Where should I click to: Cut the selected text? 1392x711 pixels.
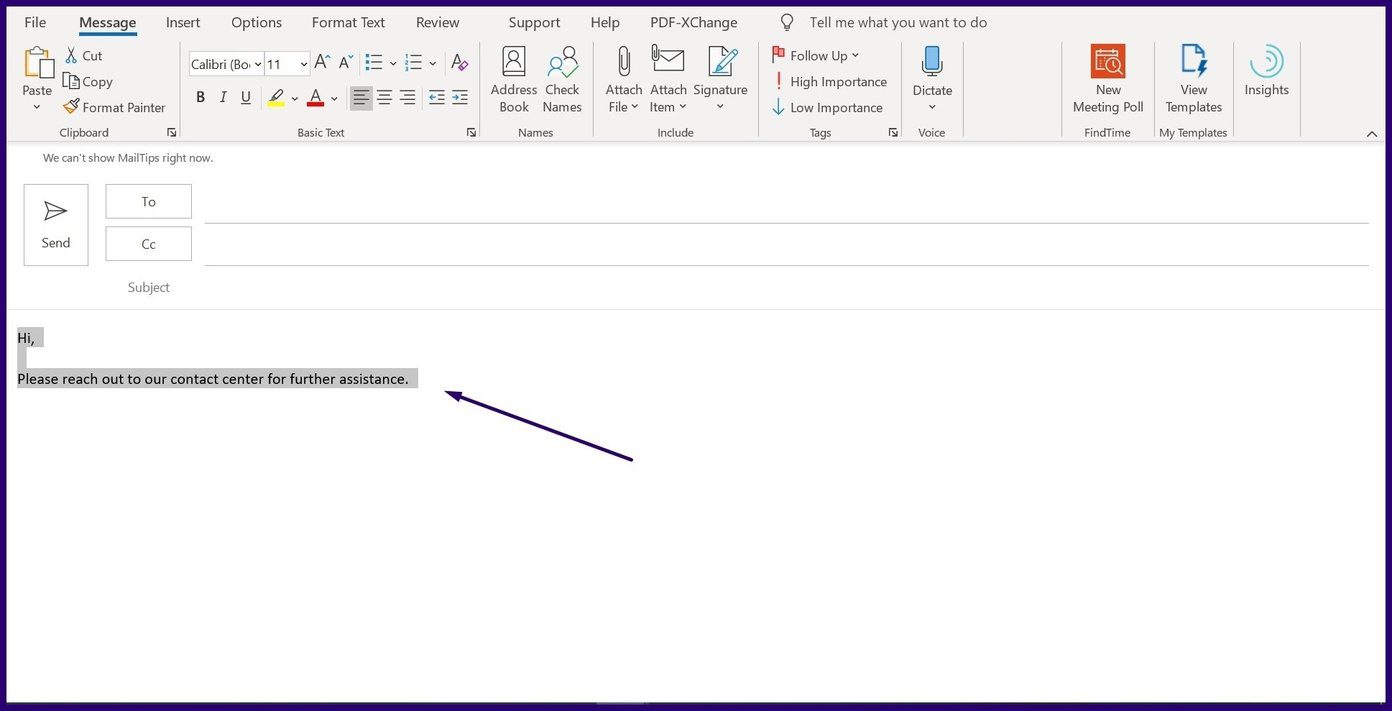point(83,56)
